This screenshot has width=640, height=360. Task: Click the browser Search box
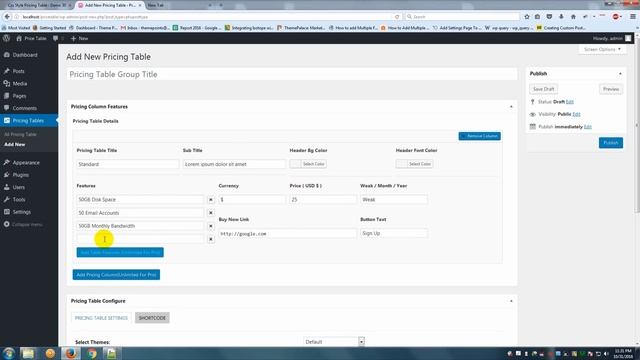(462, 17)
